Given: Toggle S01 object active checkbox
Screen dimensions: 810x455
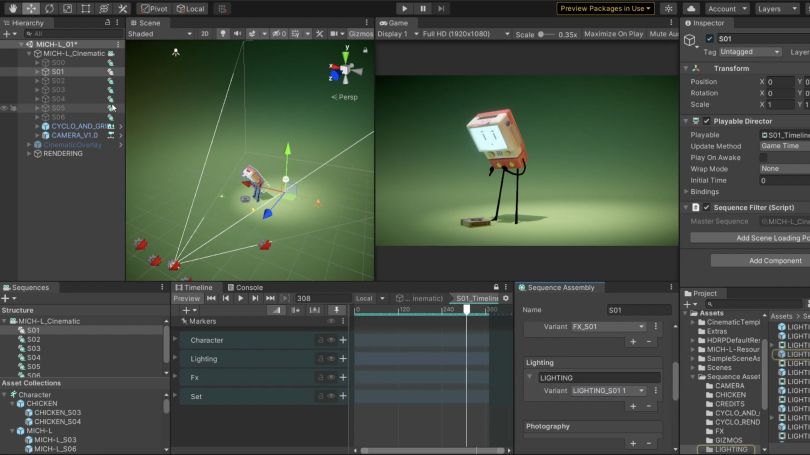Looking at the screenshot, I should [709, 39].
